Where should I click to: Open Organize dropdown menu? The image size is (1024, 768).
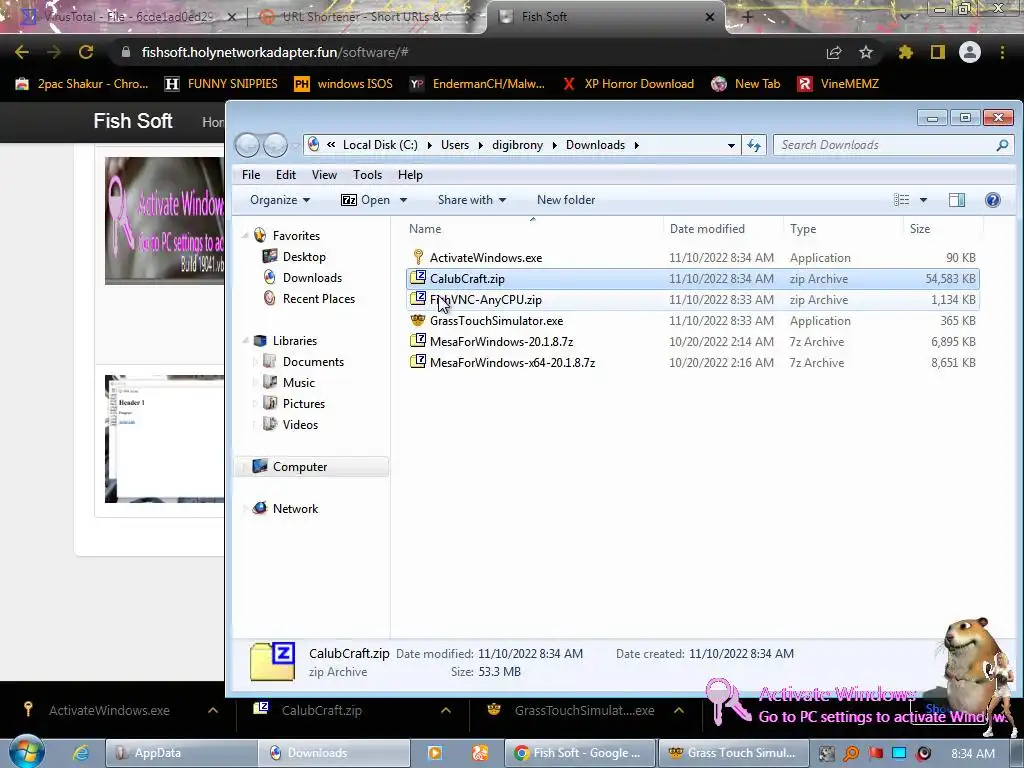(x=280, y=200)
